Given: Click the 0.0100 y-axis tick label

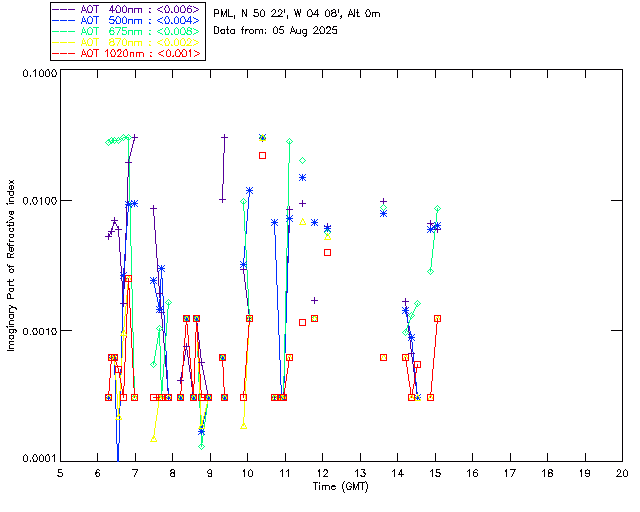Looking at the screenshot, I should [38, 201].
